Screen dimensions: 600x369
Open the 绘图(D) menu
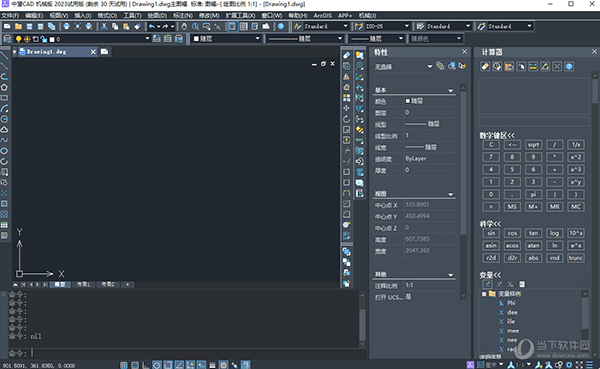tap(157, 15)
